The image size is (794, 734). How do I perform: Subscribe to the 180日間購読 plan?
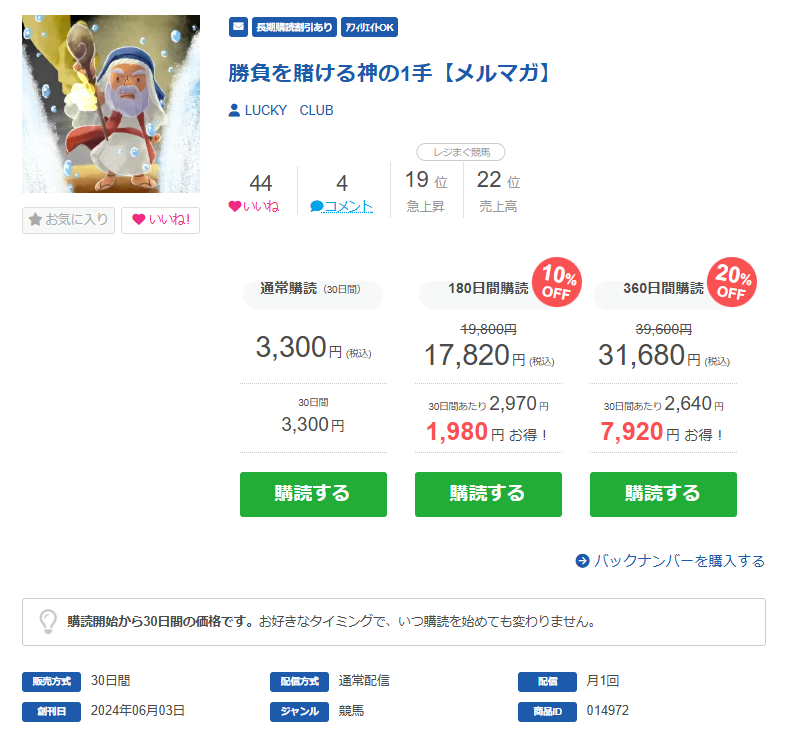click(x=488, y=494)
